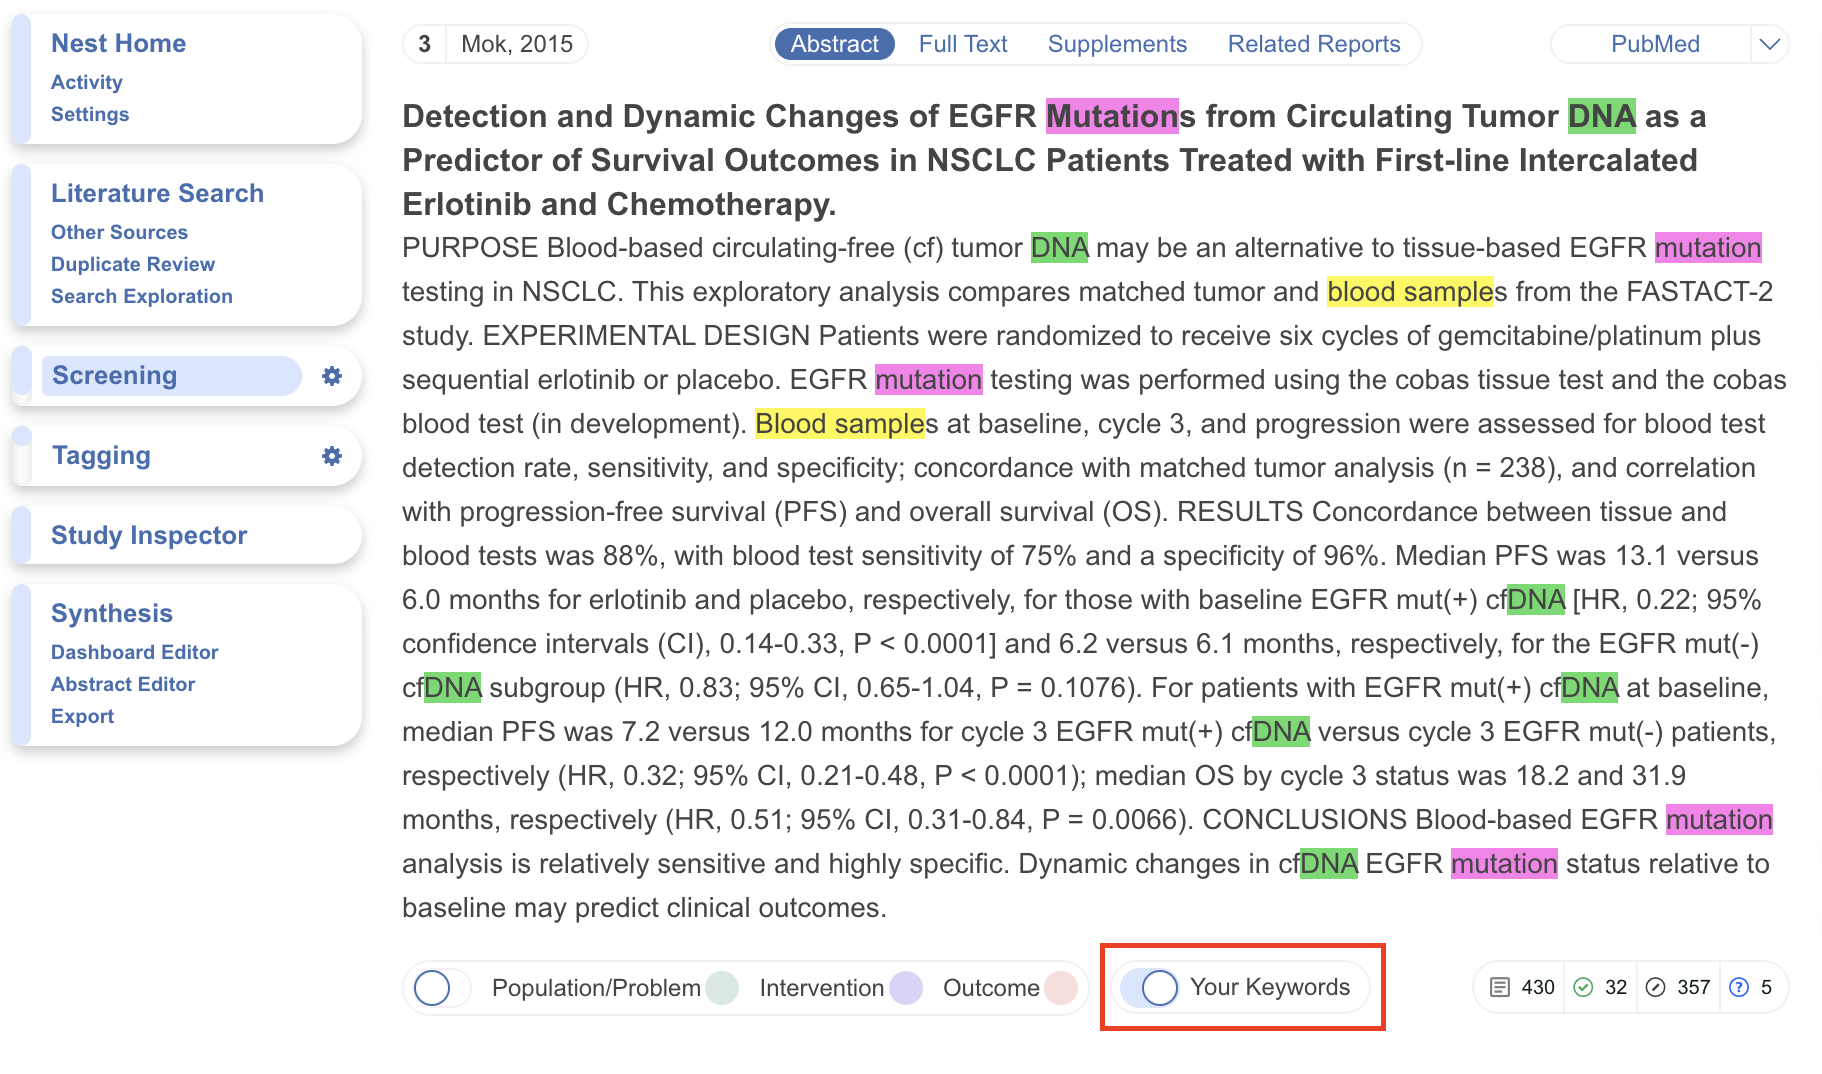Screen dimensions: 1822x1074
Task: Open the Supplements tab
Action: (1117, 44)
